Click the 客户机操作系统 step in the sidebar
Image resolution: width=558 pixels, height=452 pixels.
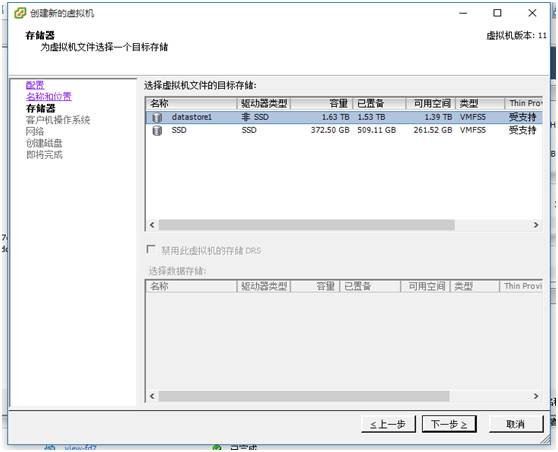(58, 120)
